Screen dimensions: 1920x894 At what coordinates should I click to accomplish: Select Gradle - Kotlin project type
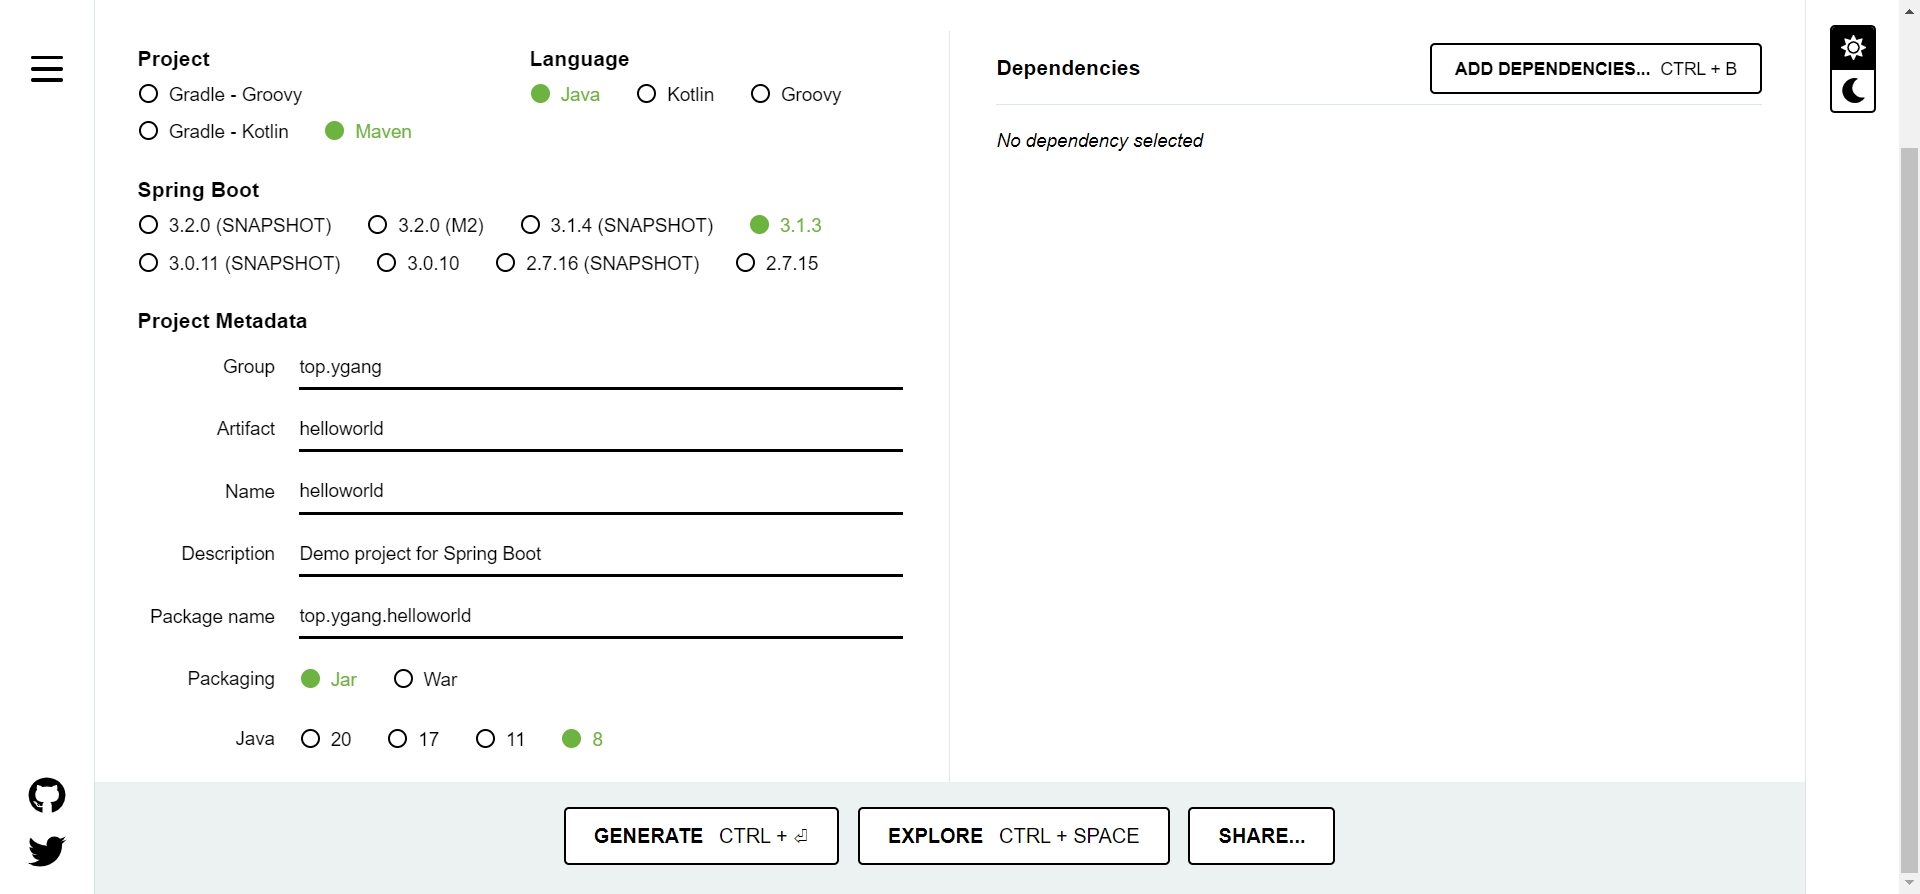point(149,131)
